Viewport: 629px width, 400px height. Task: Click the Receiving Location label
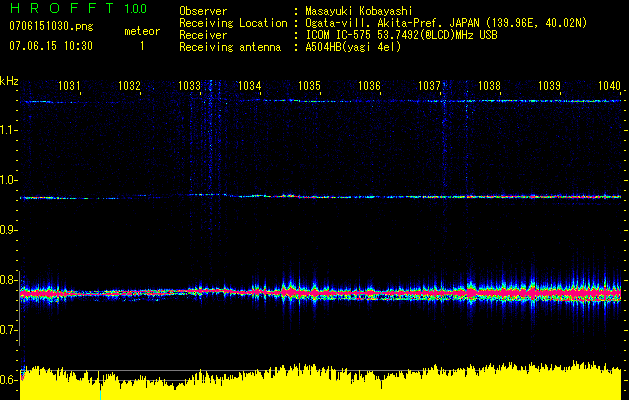click(233, 23)
